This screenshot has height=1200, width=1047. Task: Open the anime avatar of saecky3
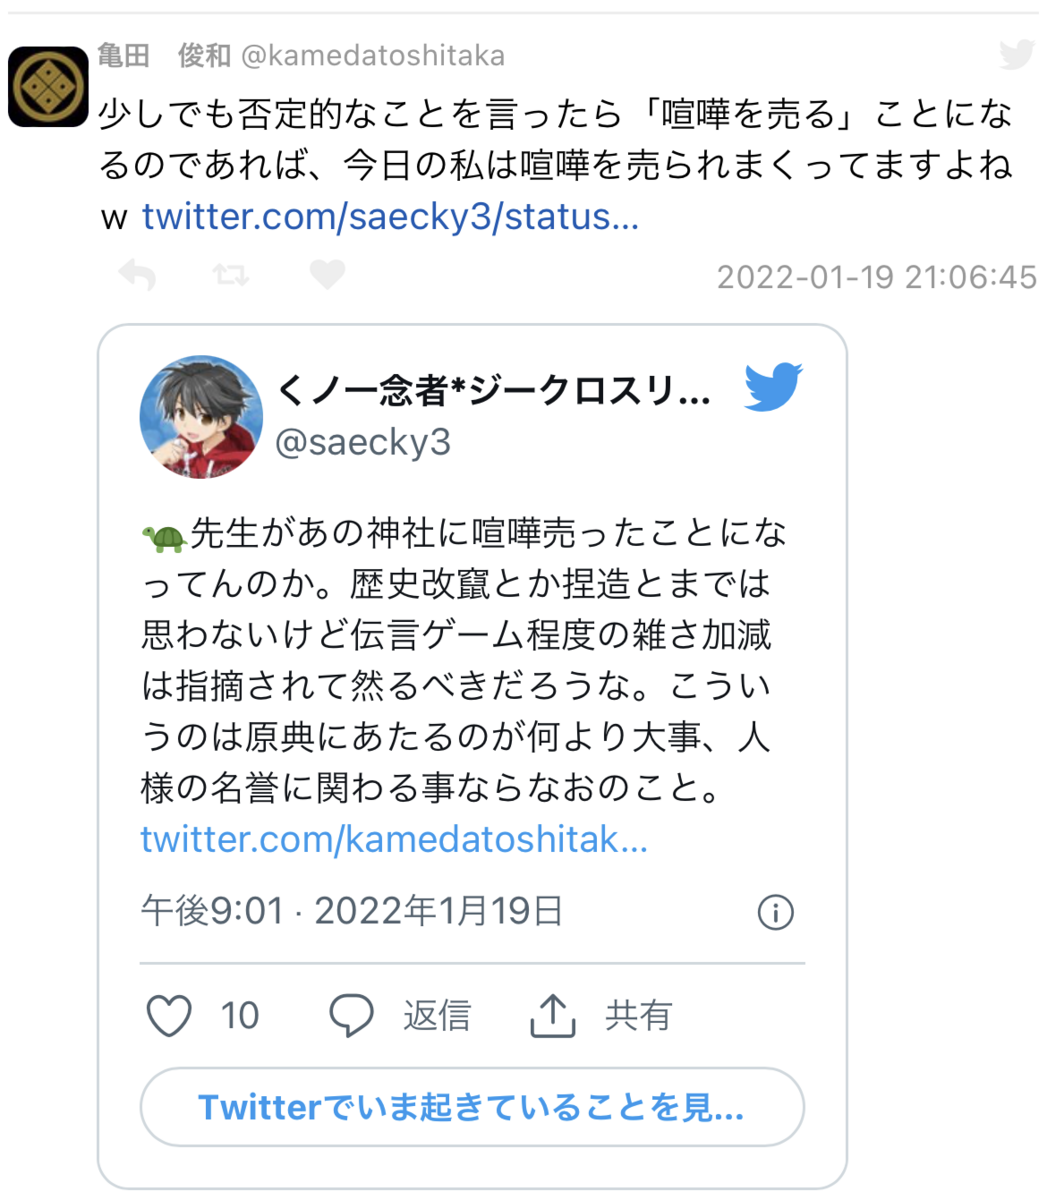tap(202, 417)
